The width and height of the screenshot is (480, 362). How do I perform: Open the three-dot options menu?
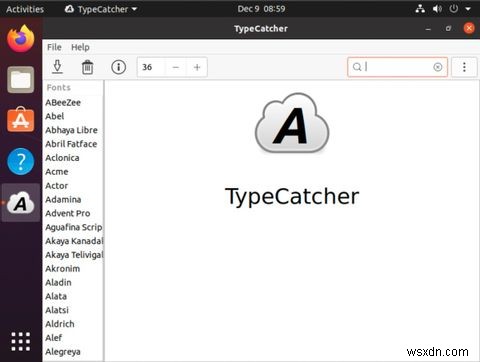click(464, 67)
